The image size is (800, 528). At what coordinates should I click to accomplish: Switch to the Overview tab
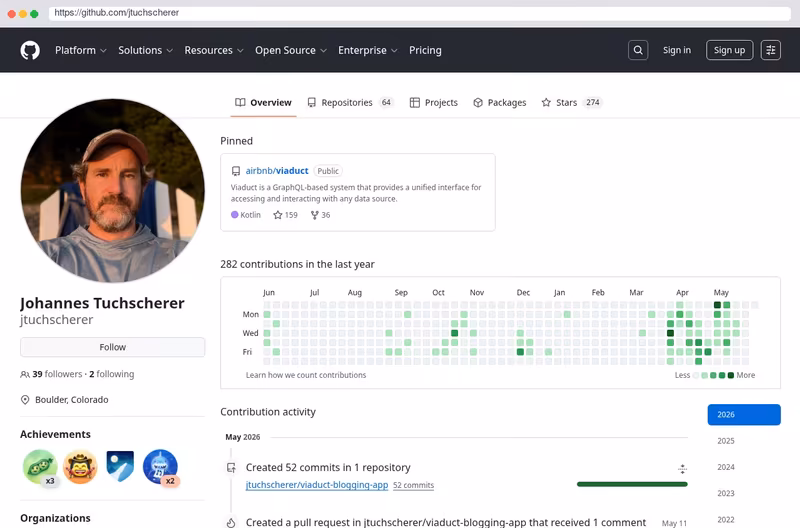[263, 103]
